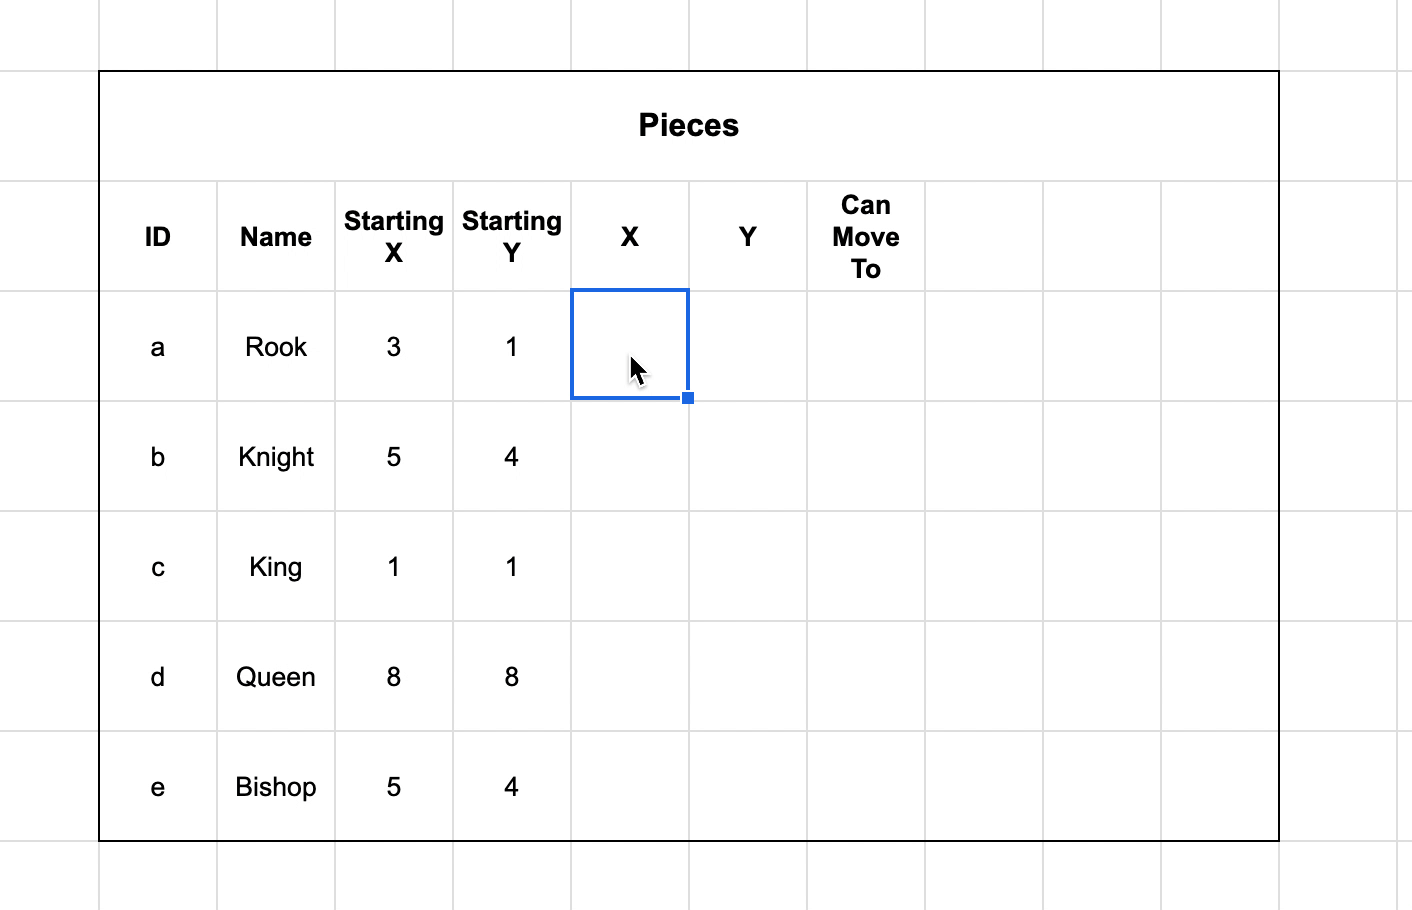
Task: Select the empty Y cell in Rook row
Action: (748, 347)
